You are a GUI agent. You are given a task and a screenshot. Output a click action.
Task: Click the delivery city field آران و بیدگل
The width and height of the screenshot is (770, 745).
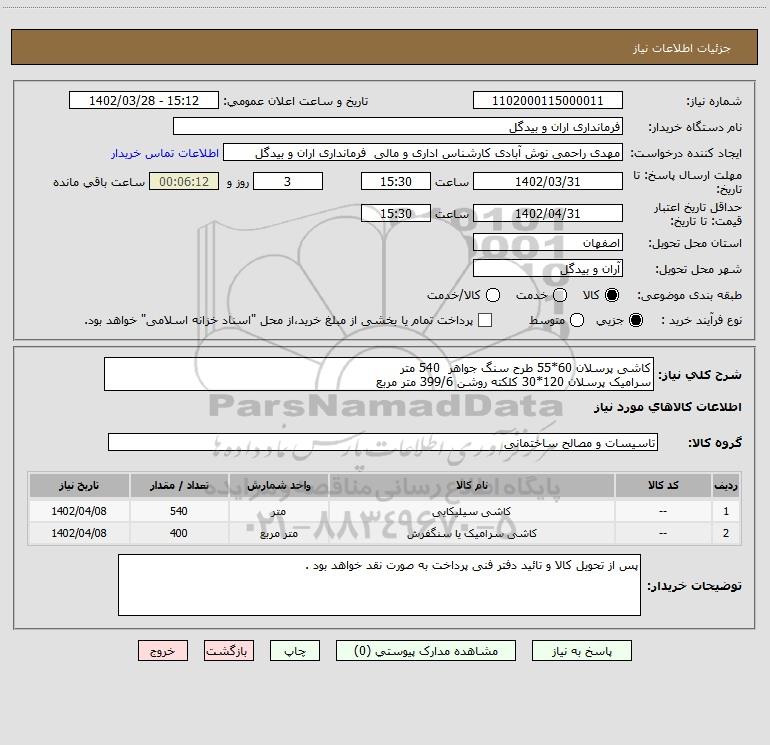[x=548, y=269]
